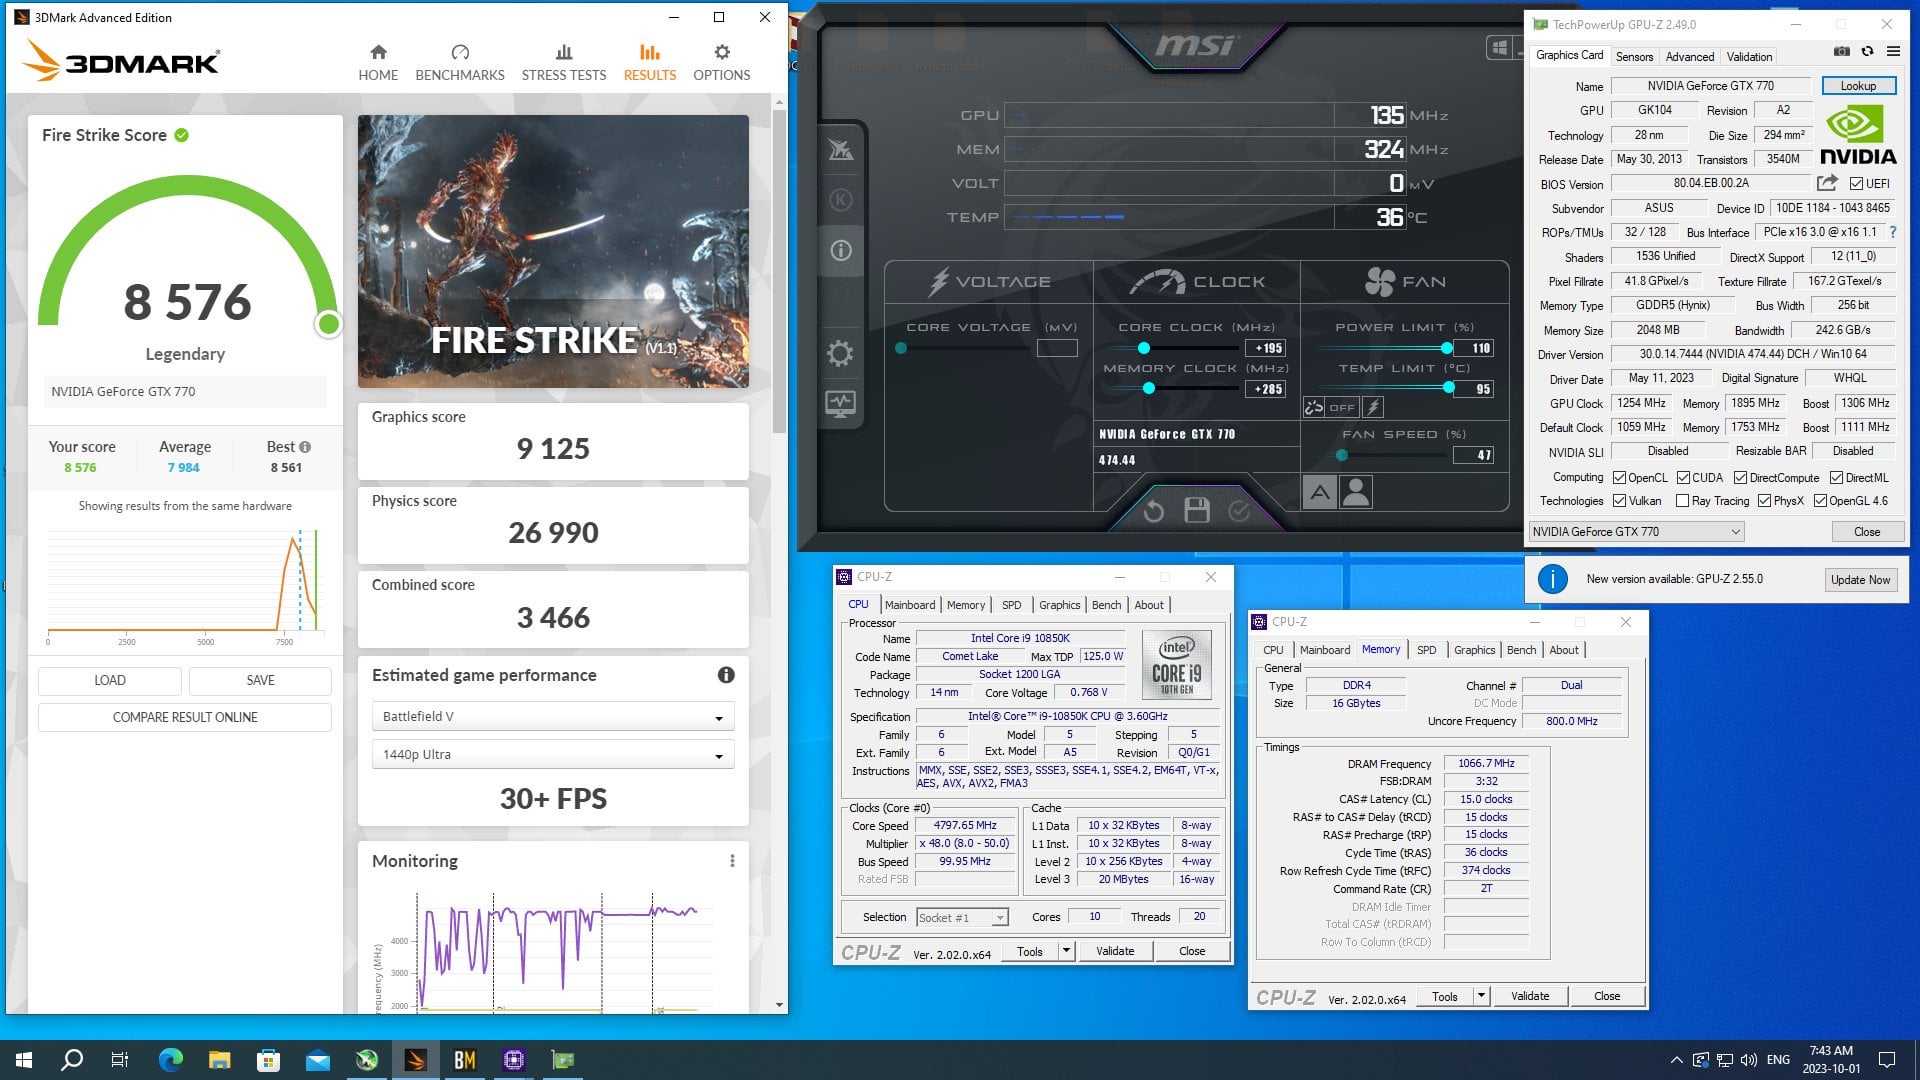Image resolution: width=1920 pixels, height=1080 pixels.
Task: Open the Socket #1 selection dropdown
Action: 962,918
